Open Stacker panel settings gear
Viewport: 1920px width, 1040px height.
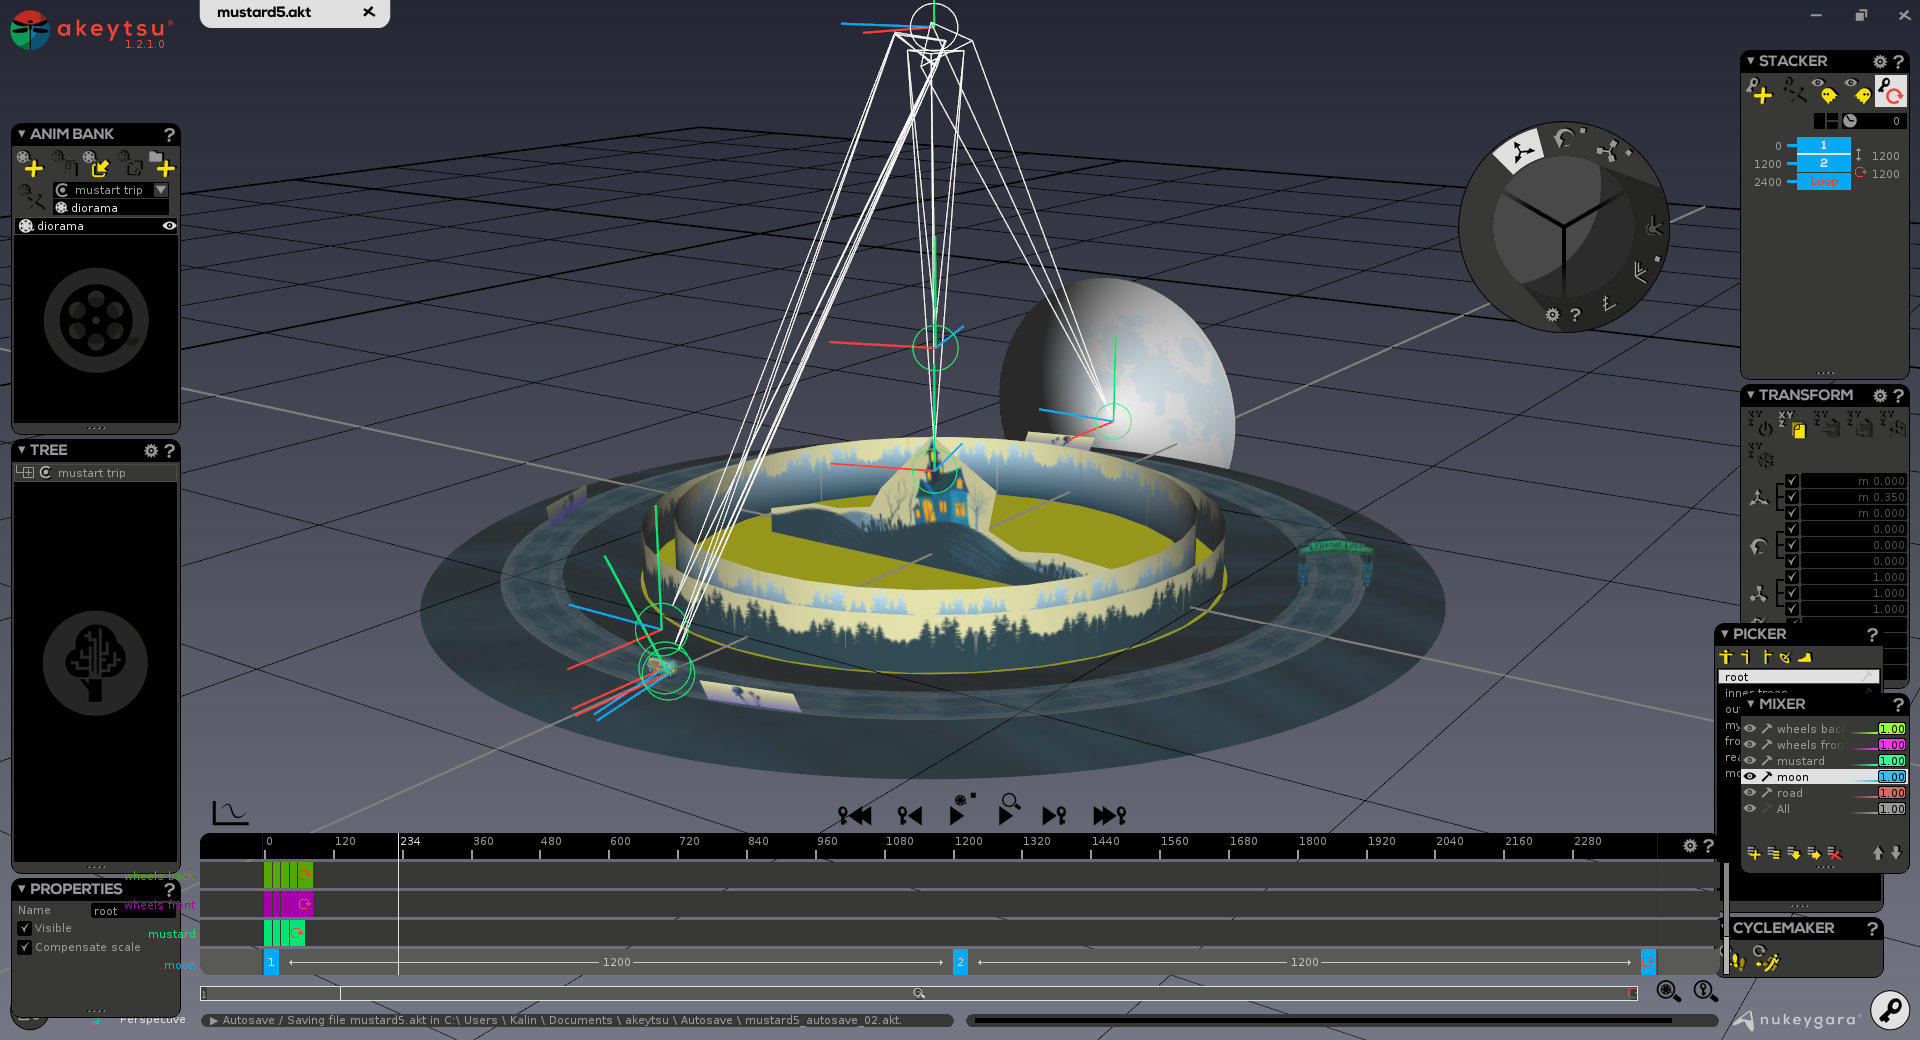click(x=1879, y=62)
